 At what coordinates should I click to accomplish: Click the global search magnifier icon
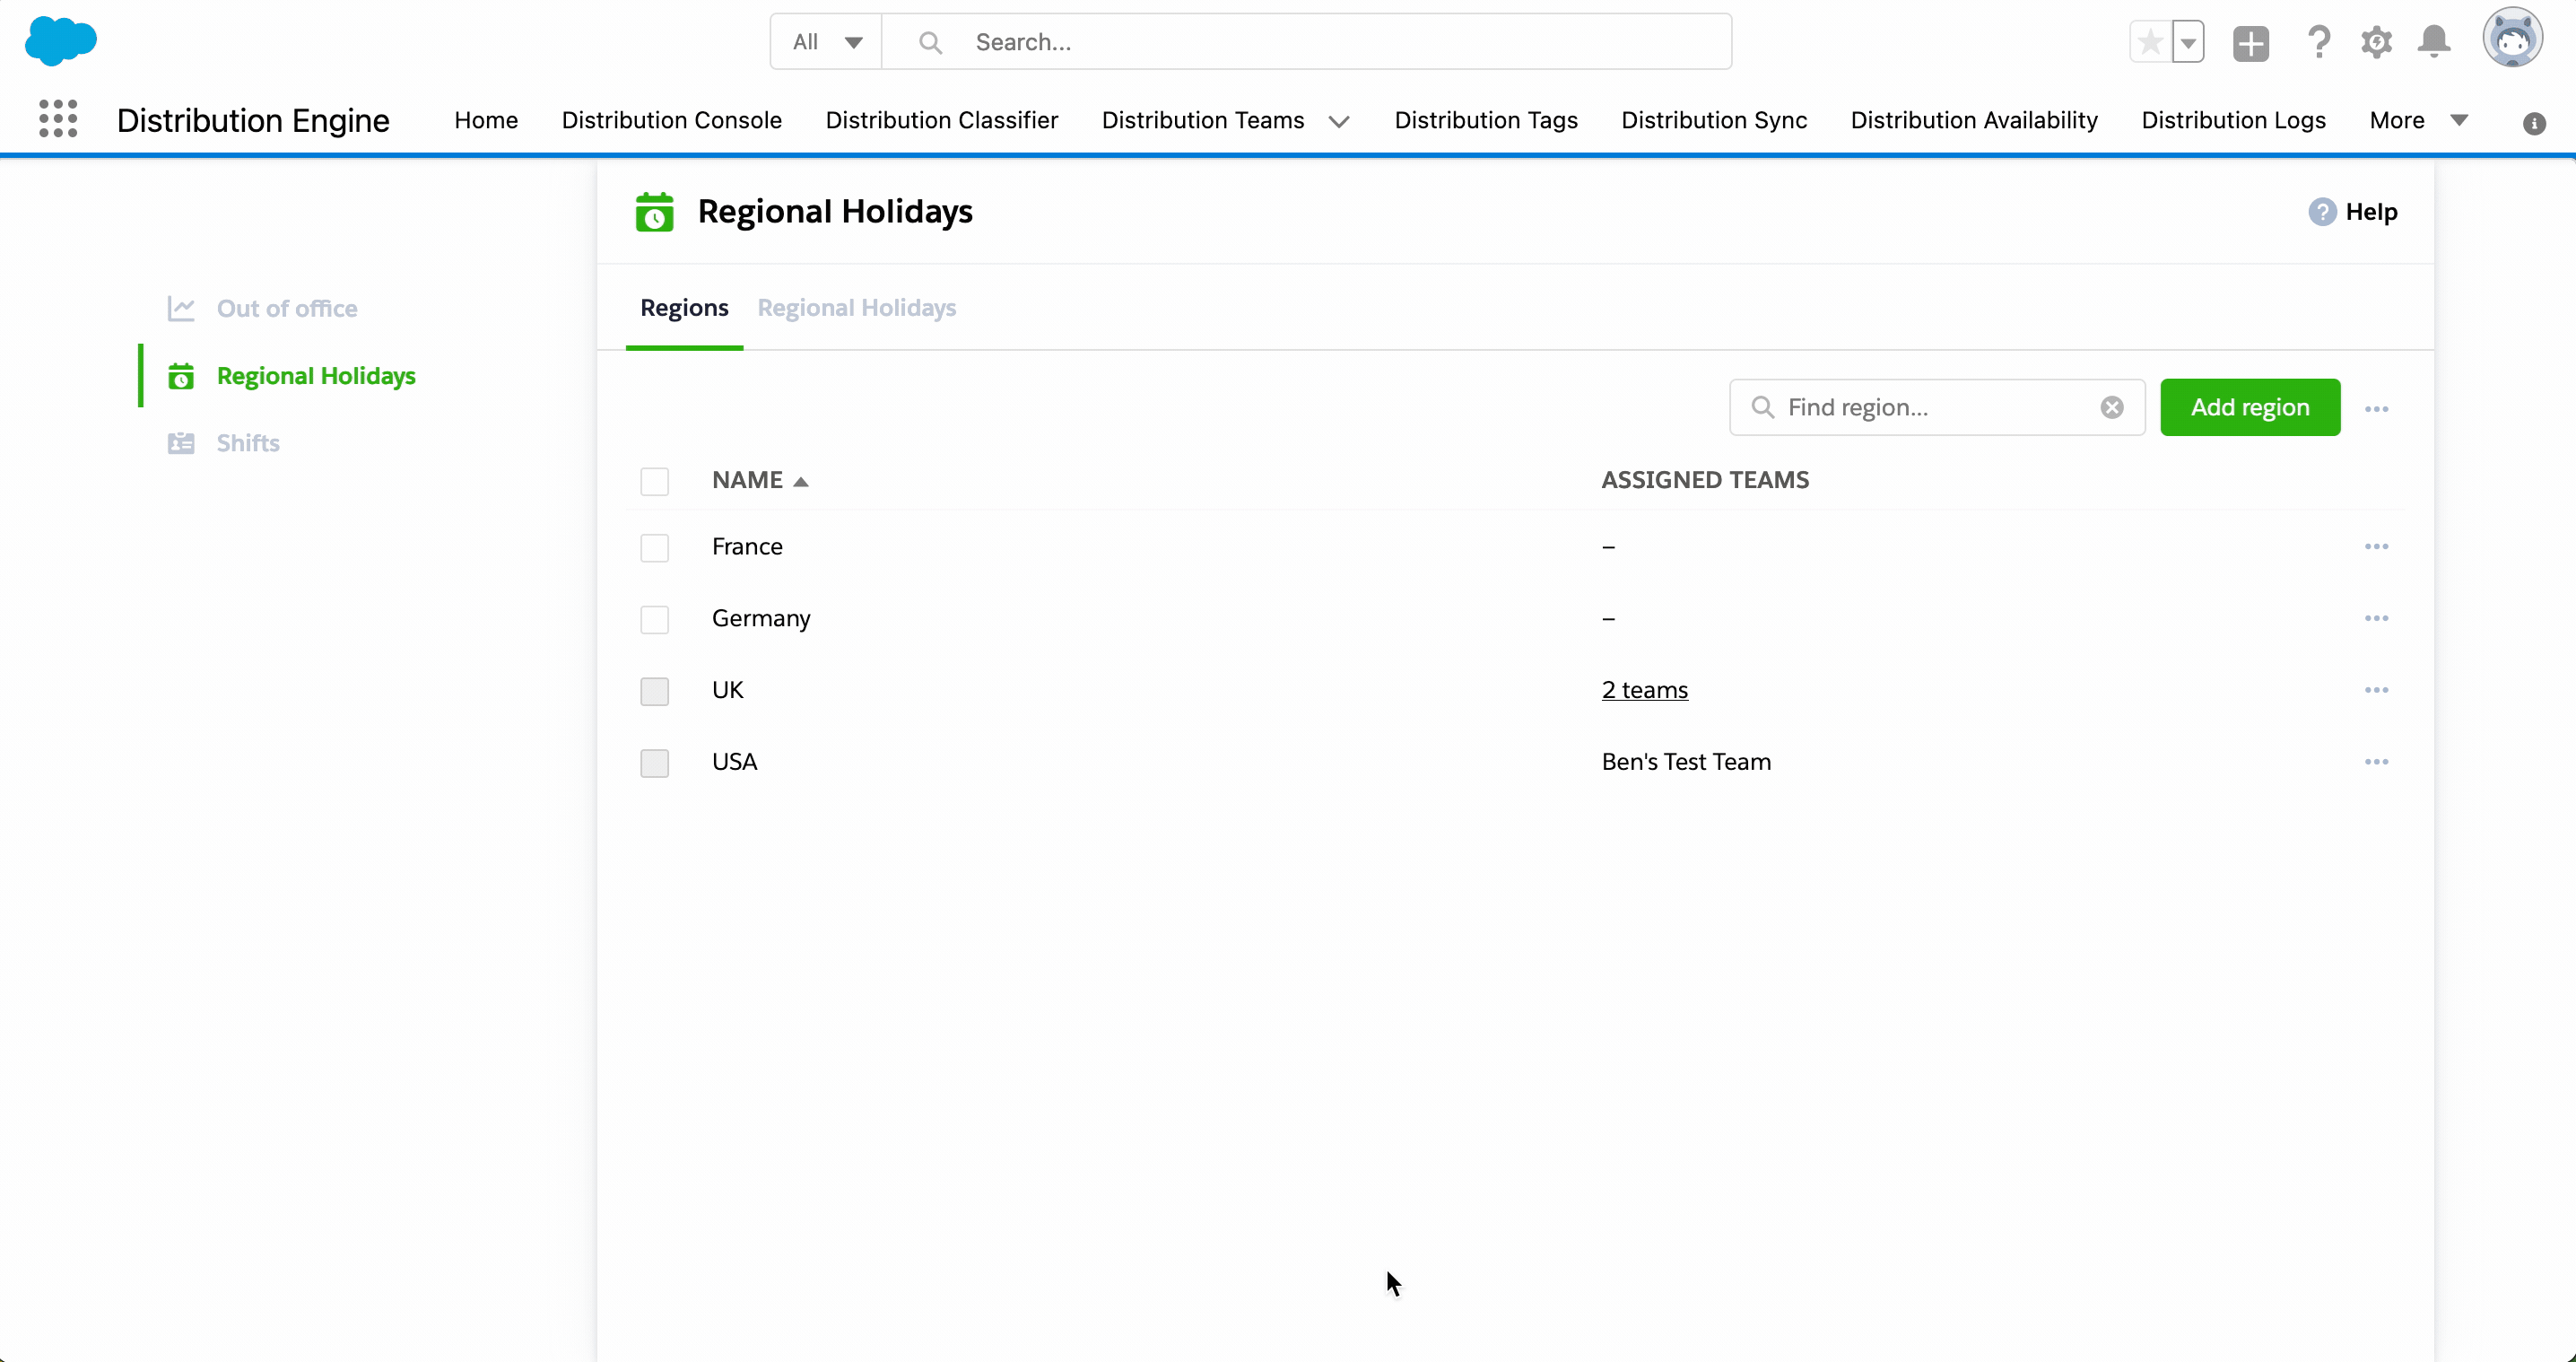click(x=930, y=42)
